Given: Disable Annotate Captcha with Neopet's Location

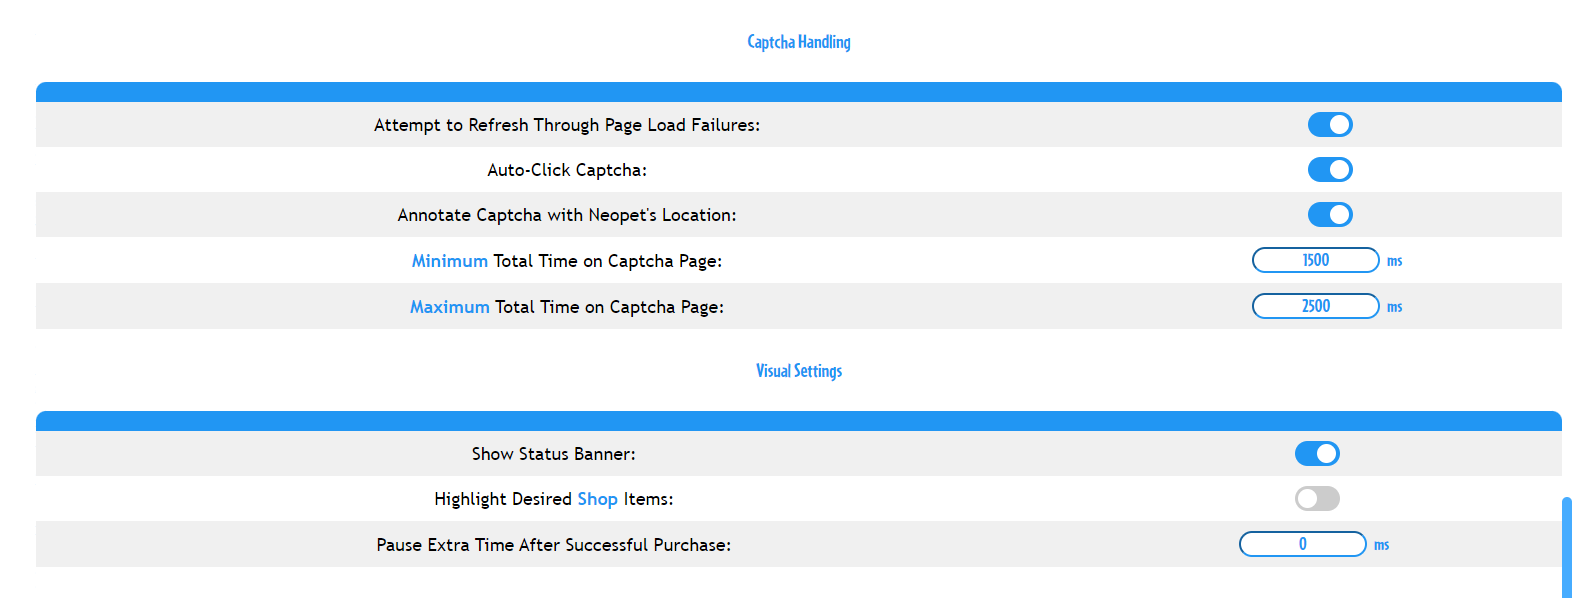Looking at the screenshot, I should (1330, 214).
